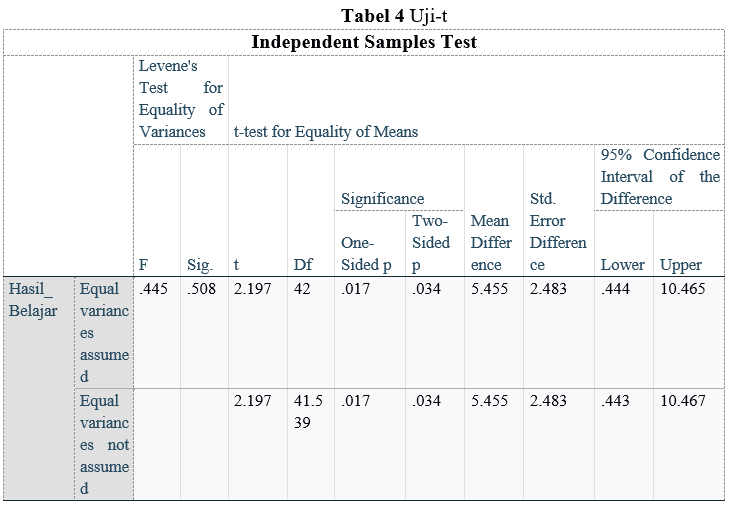Click the Levene's Test for Equality header
Viewport: 730px width, 506px height.
[181, 98]
